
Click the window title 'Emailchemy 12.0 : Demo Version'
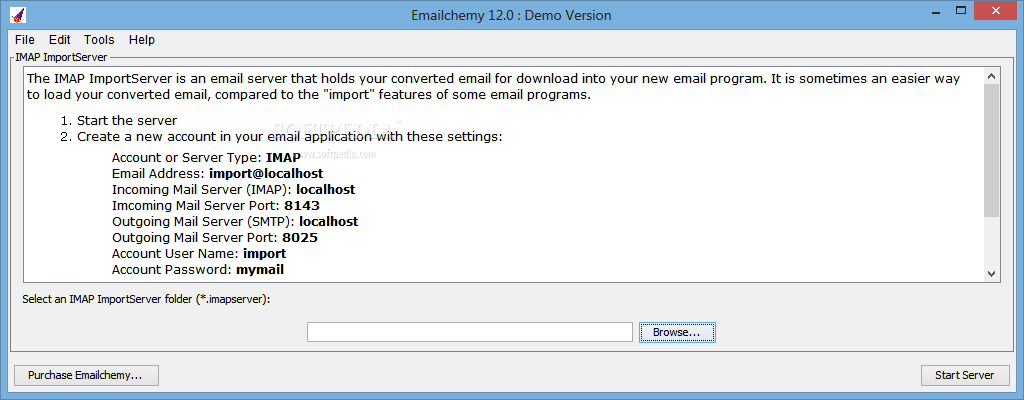pyautogui.click(x=511, y=15)
